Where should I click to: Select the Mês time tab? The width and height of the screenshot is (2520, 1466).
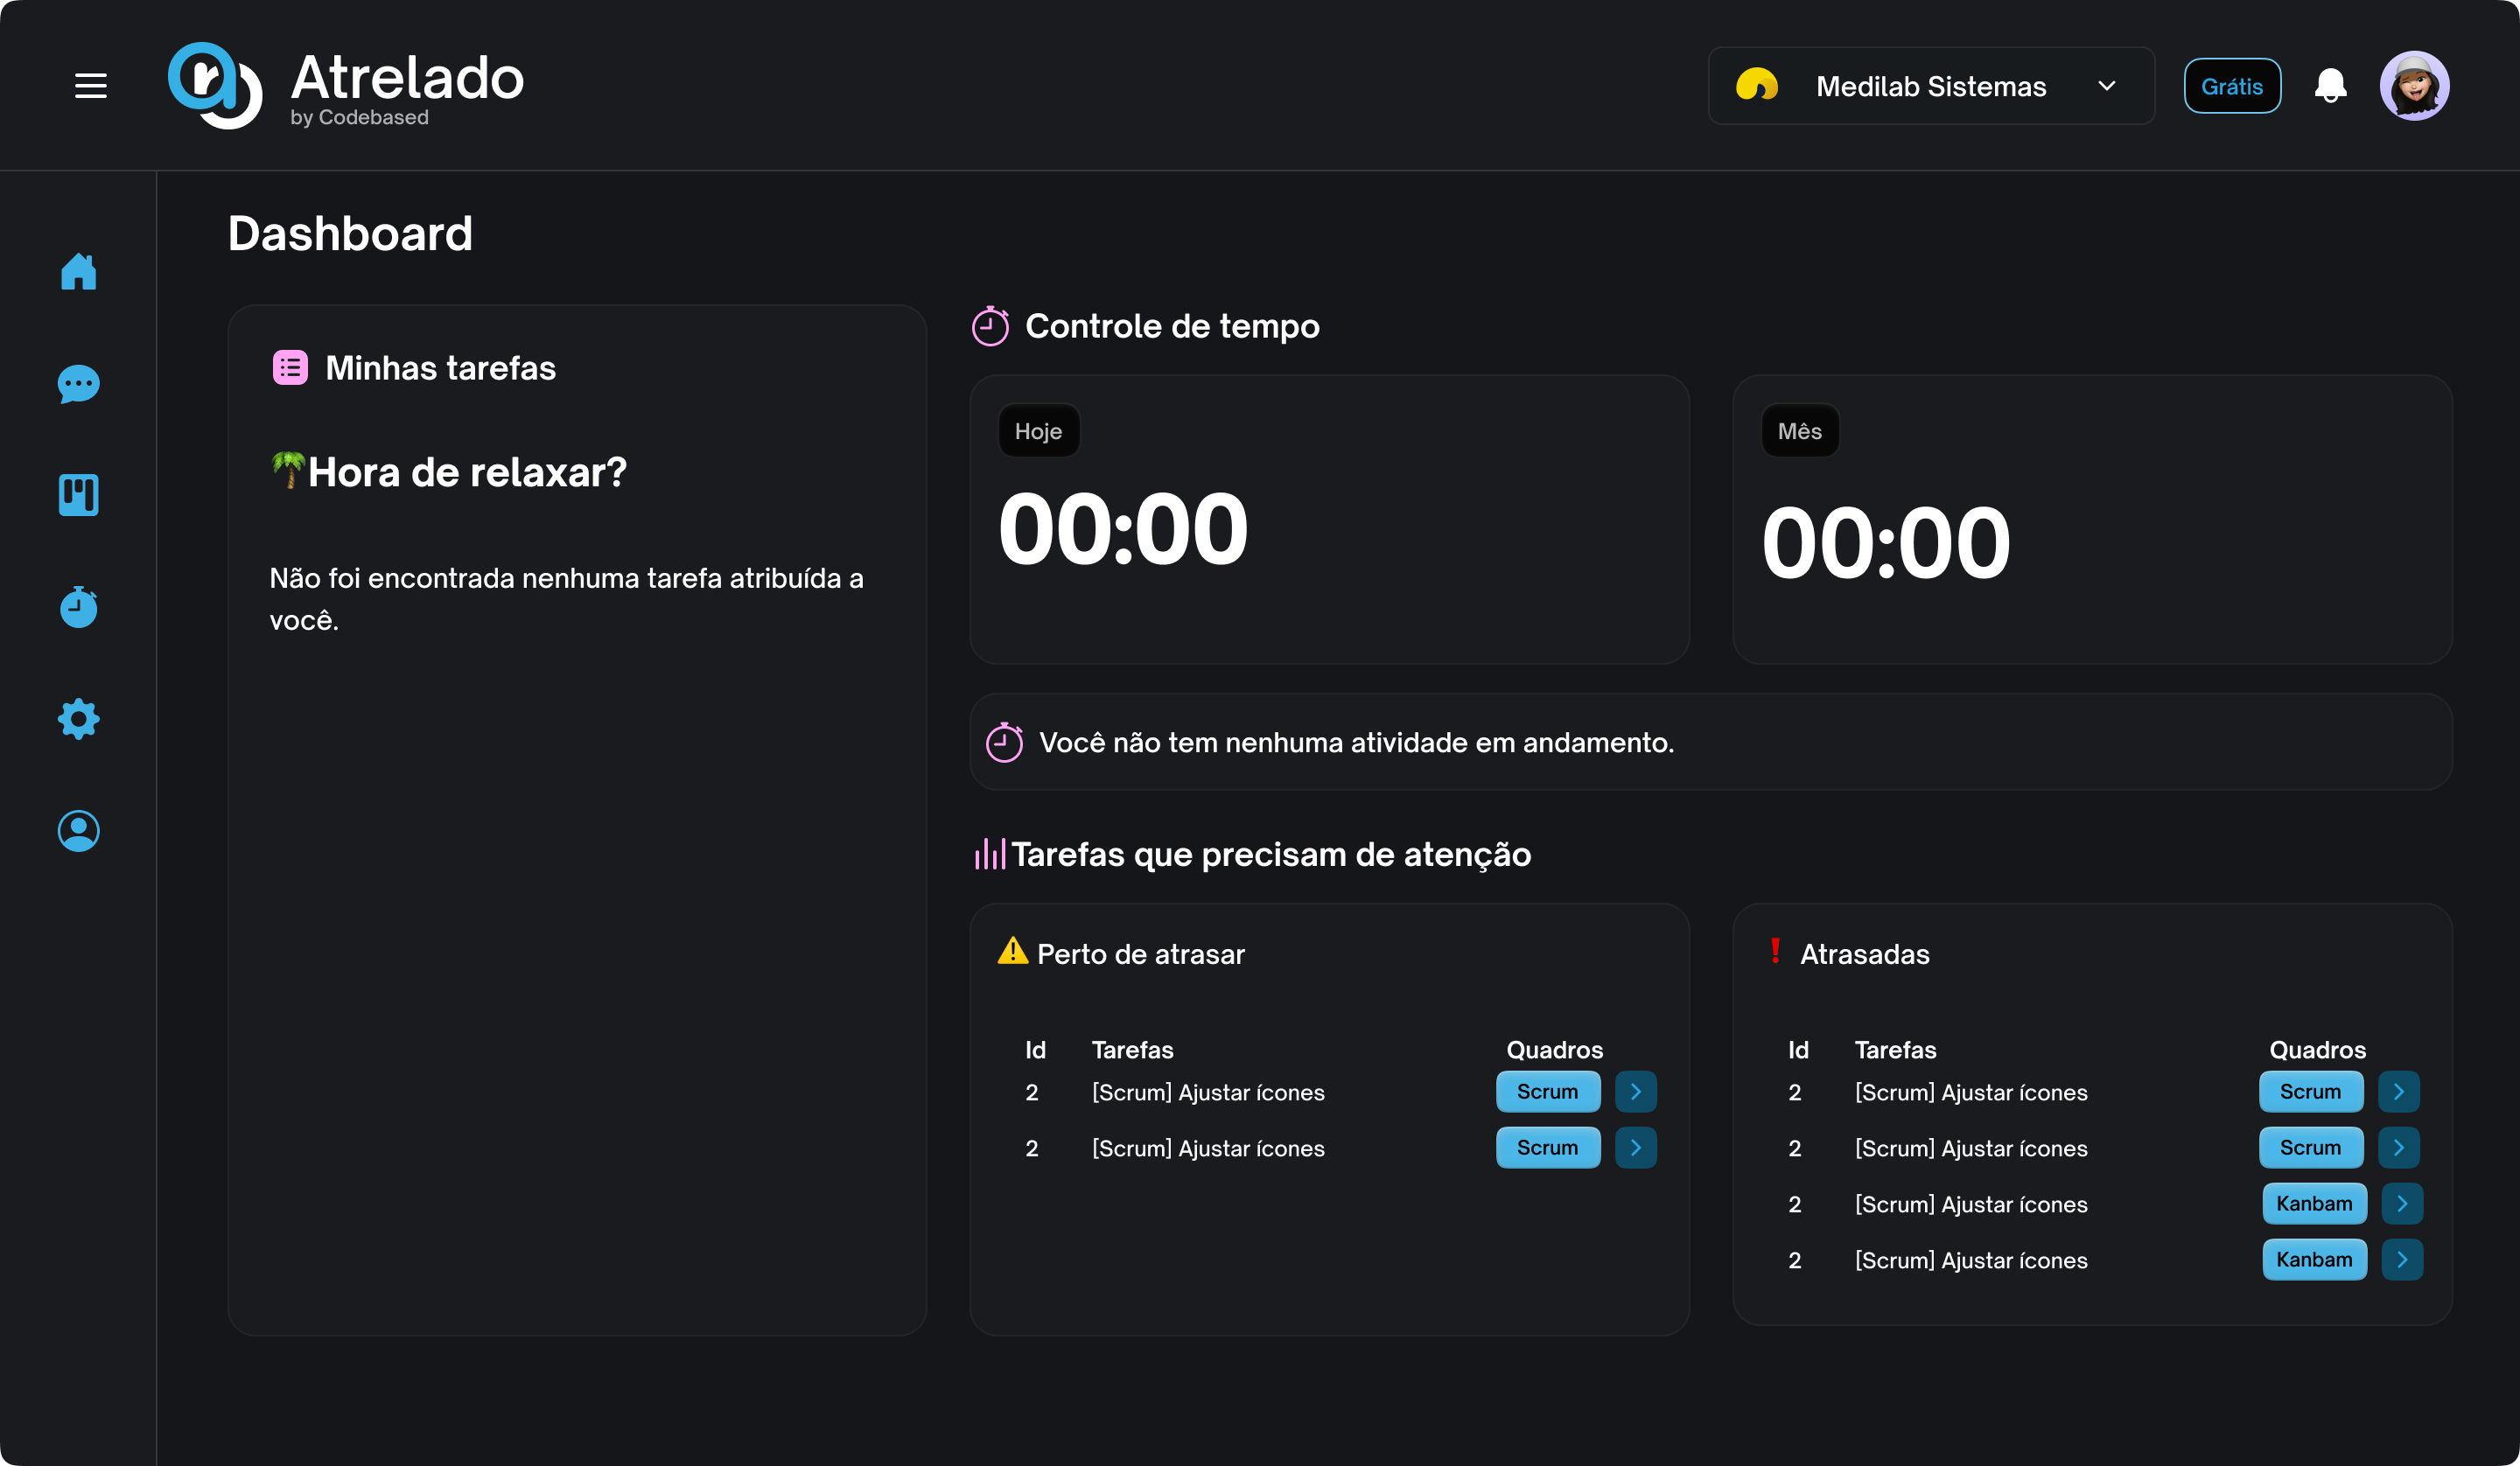pyautogui.click(x=1799, y=431)
